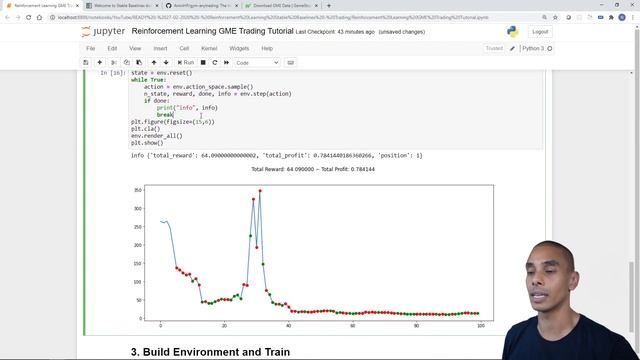This screenshot has height=360, width=640.
Task: Move the selected cell up
Action: pyautogui.click(x=154, y=62)
